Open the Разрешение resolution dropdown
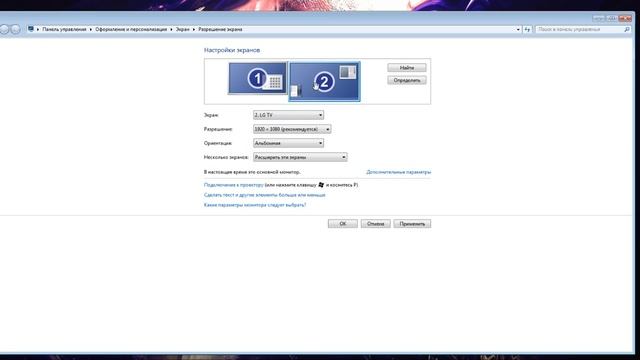 [x=292, y=129]
